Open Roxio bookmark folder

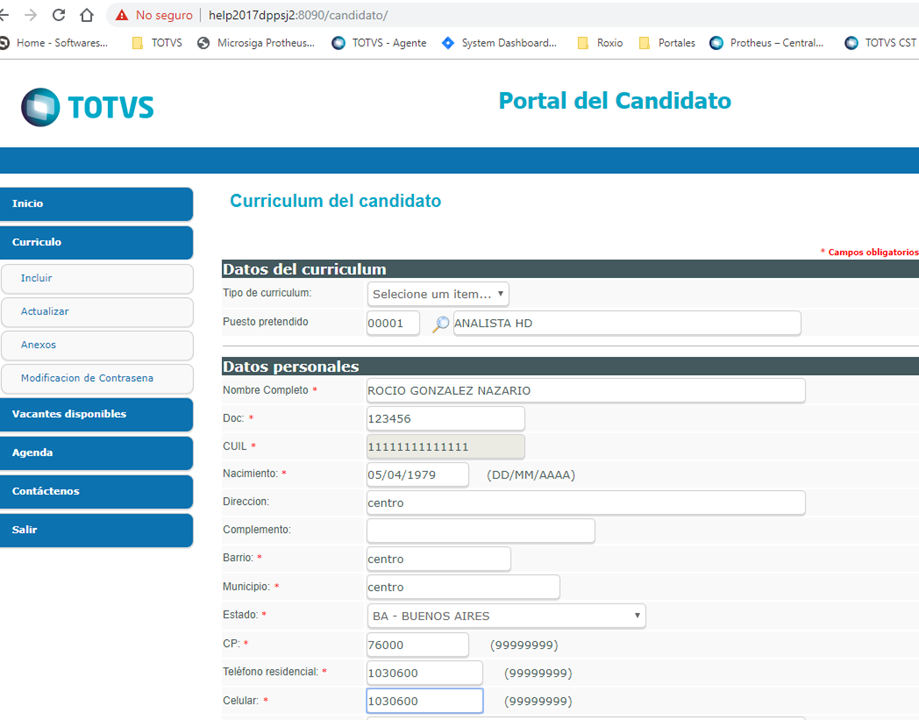600,43
